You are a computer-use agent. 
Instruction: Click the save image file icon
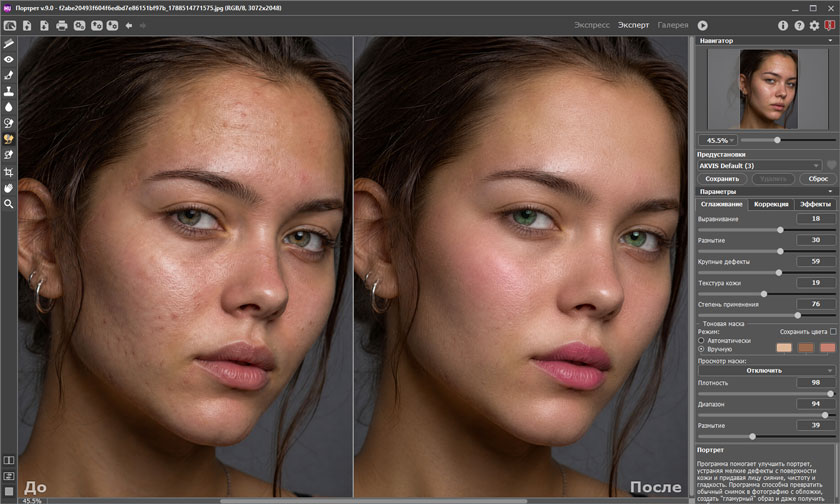point(44,26)
